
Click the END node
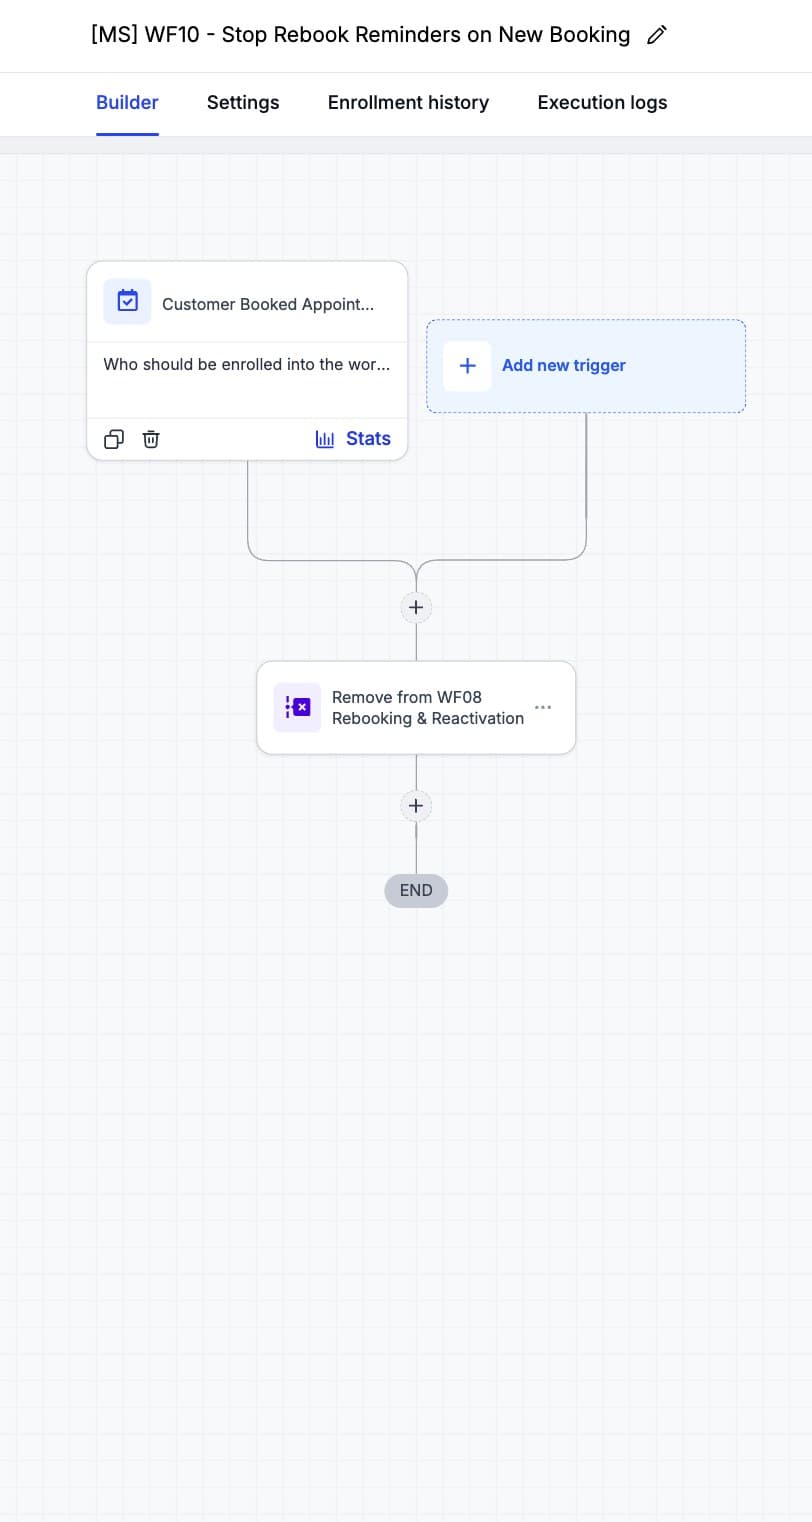point(416,890)
